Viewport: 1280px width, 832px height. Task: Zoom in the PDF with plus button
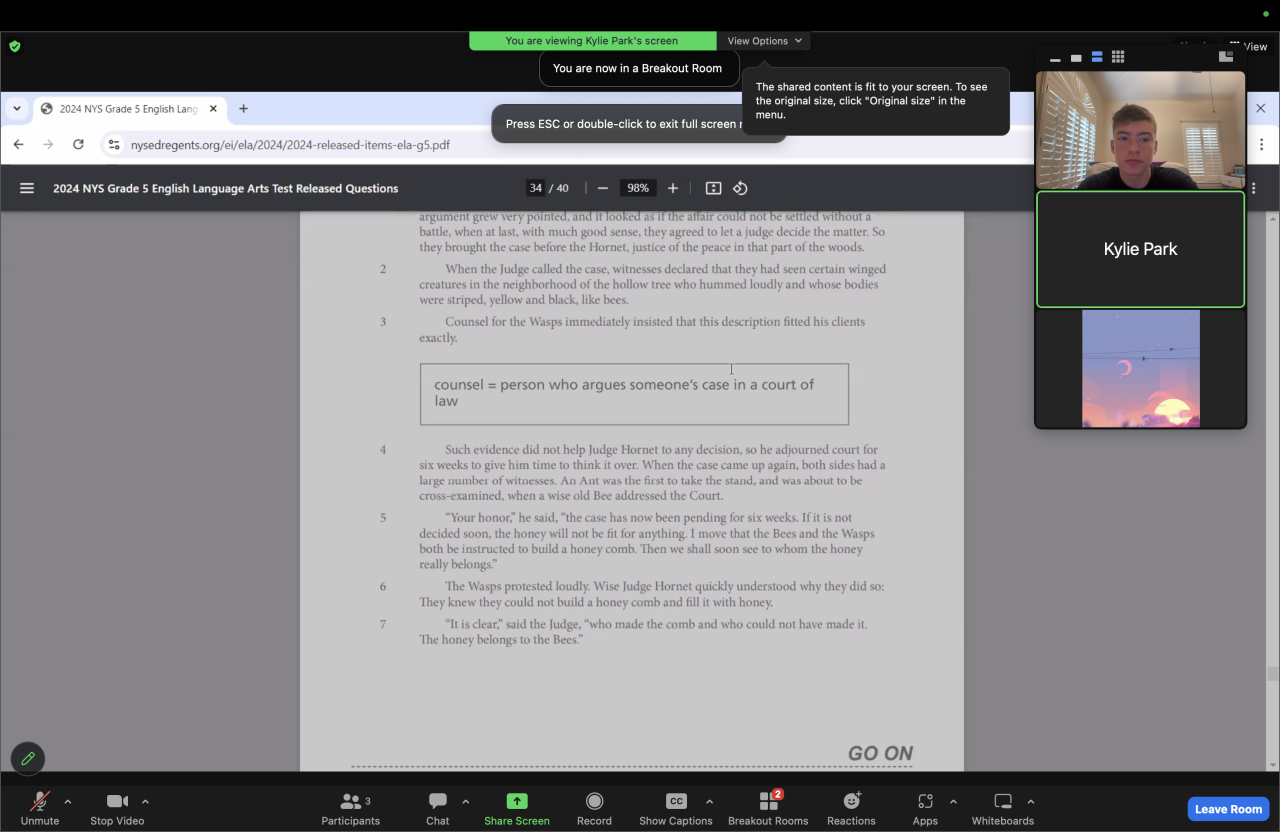(x=673, y=188)
